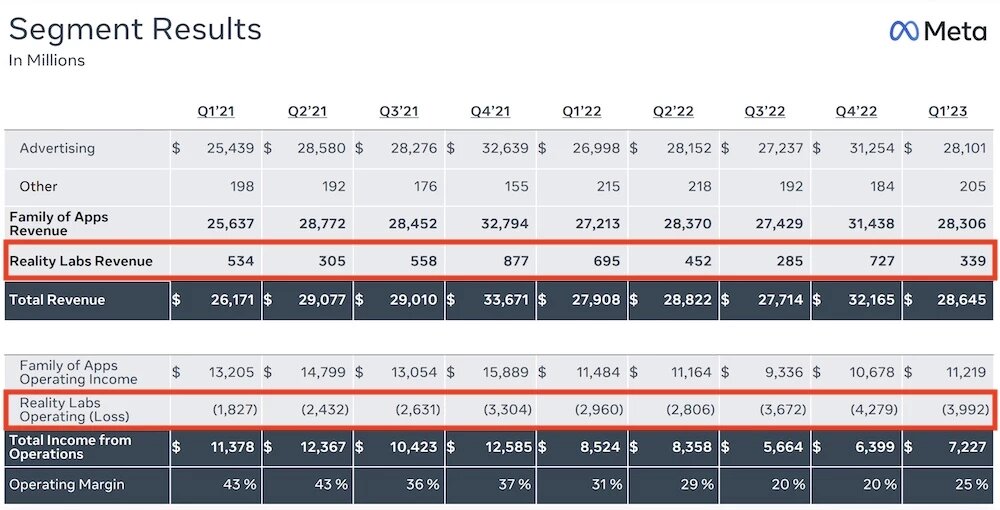Viewport: 1000px width, 510px height.
Task: Click the Family of Apps Operating Income label
Action: click(78, 372)
